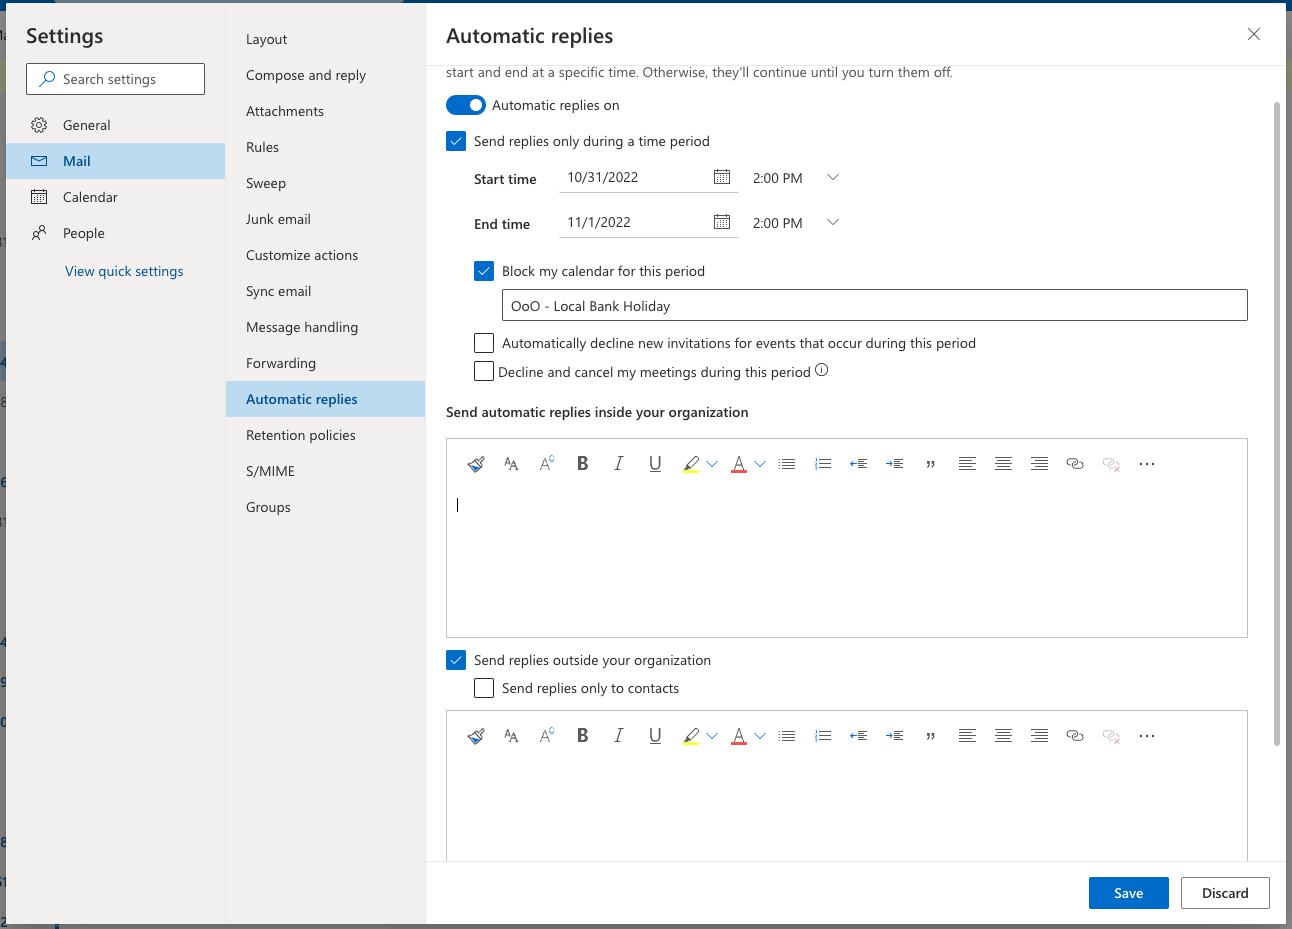This screenshot has height=929, width=1292.
Task: Save the automatic replies settings
Action: 1128,893
